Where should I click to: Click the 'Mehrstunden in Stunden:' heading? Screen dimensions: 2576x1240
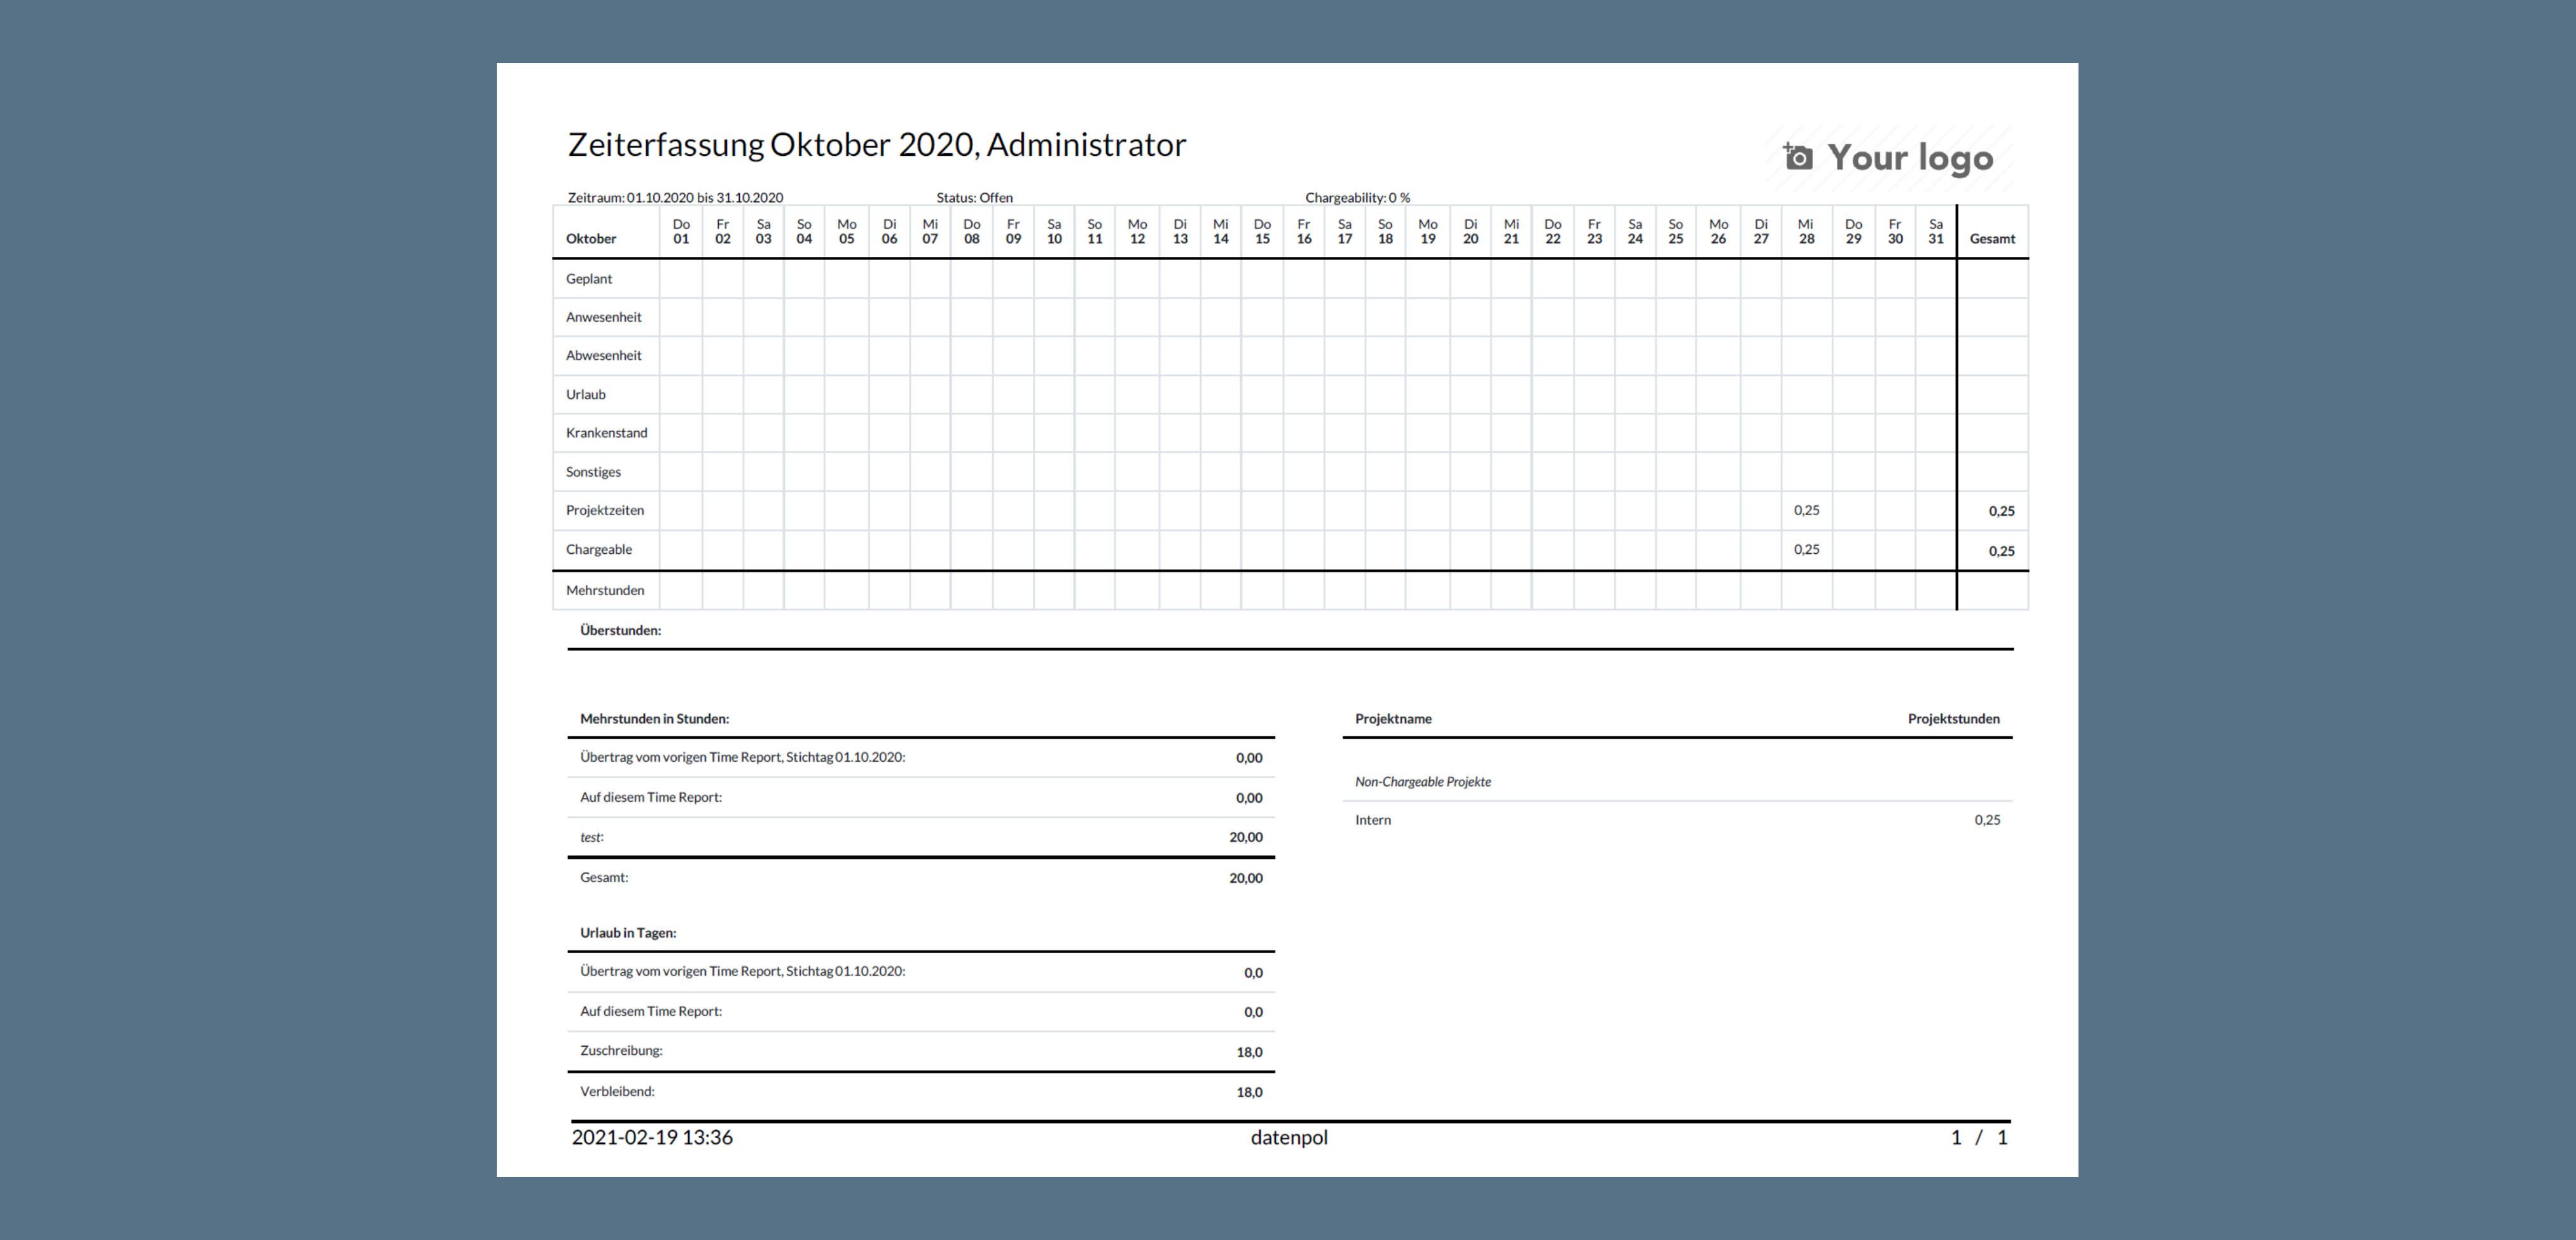click(655, 719)
